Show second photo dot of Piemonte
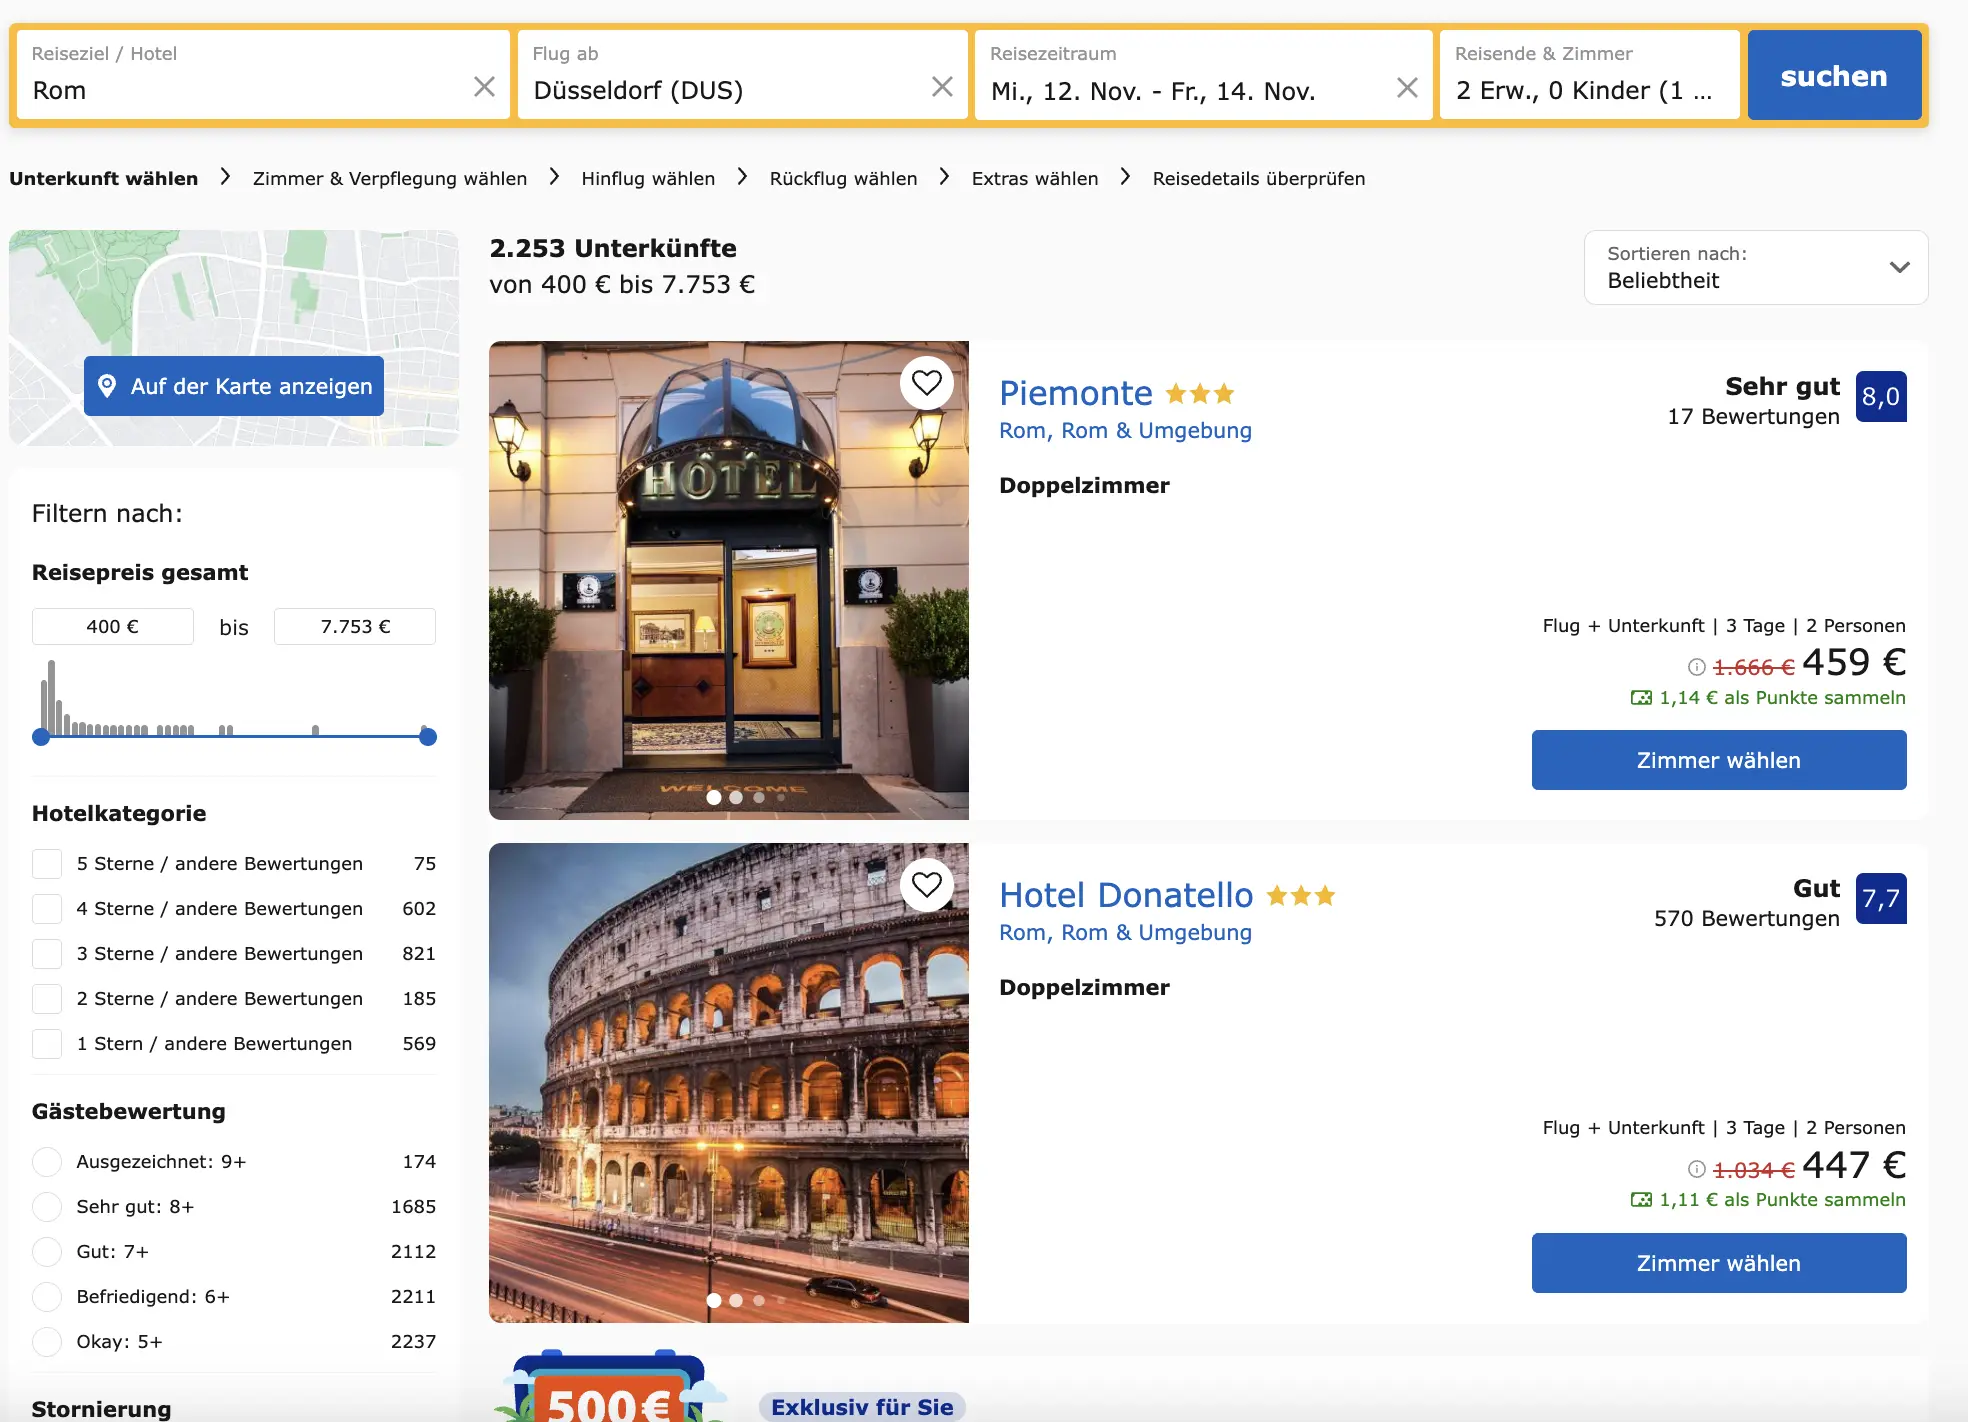Viewport: 1968px width, 1422px height. pyautogui.click(x=736, y=798)
